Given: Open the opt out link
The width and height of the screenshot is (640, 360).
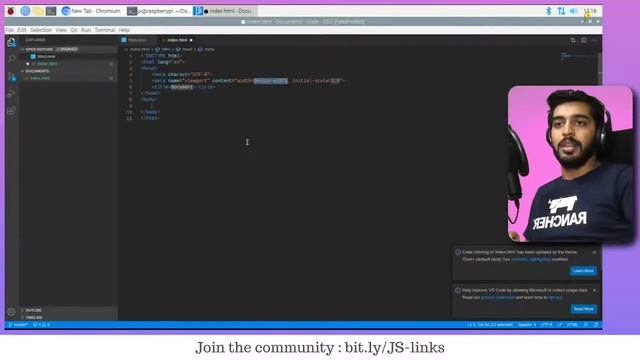Looking at the screenshot, I should point(555,298).
